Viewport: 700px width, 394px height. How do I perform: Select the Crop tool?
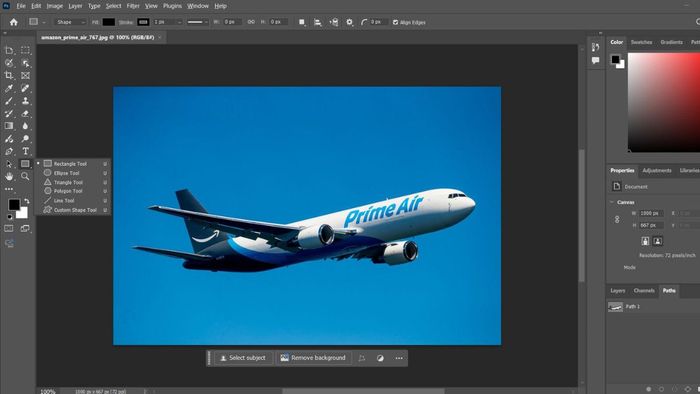click(x=9, y=75)
